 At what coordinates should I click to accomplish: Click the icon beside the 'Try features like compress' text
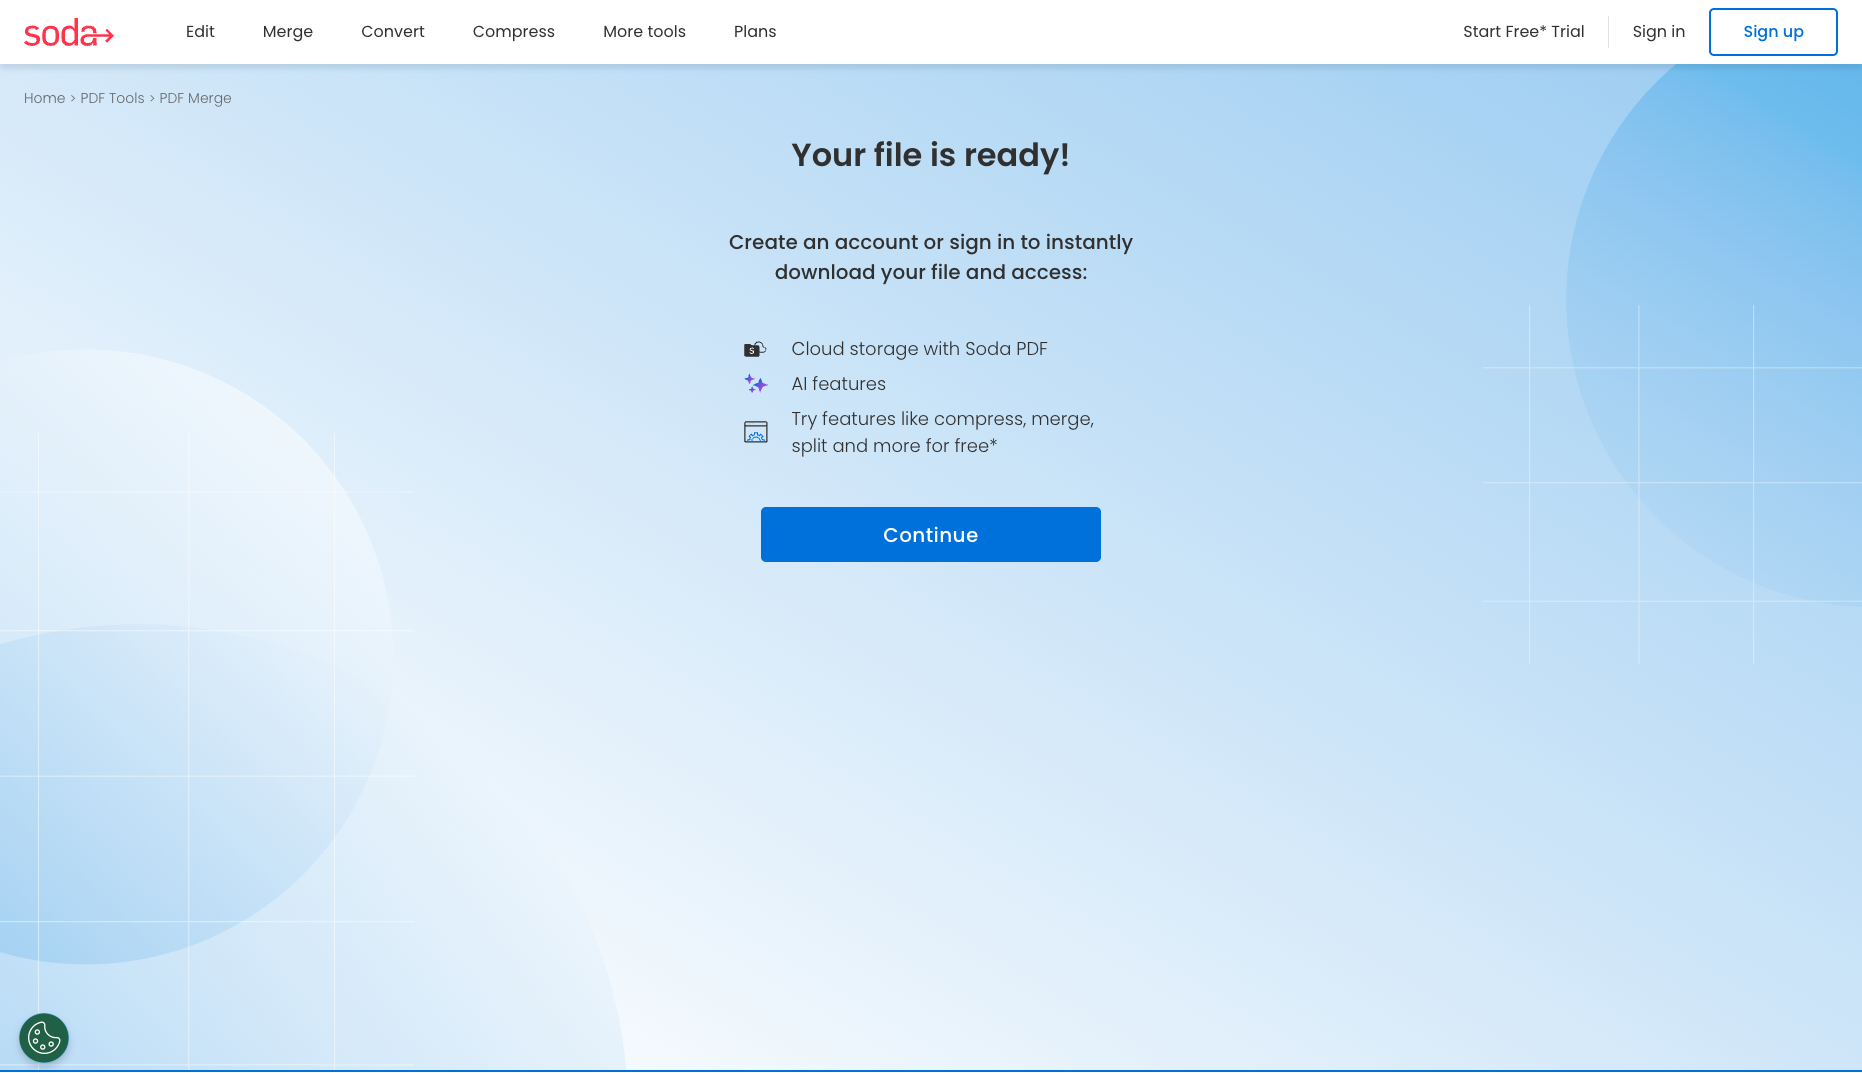[x=756, y=432]
